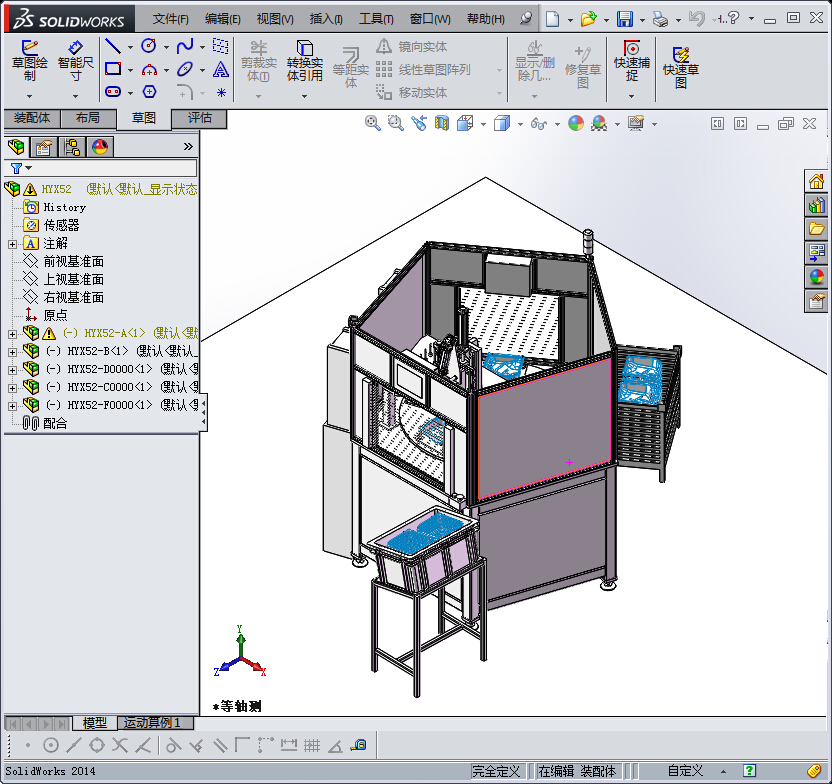Select the 右视基准面 plane in tree
This screenshot has height=784, width=832.
[73, 298]
